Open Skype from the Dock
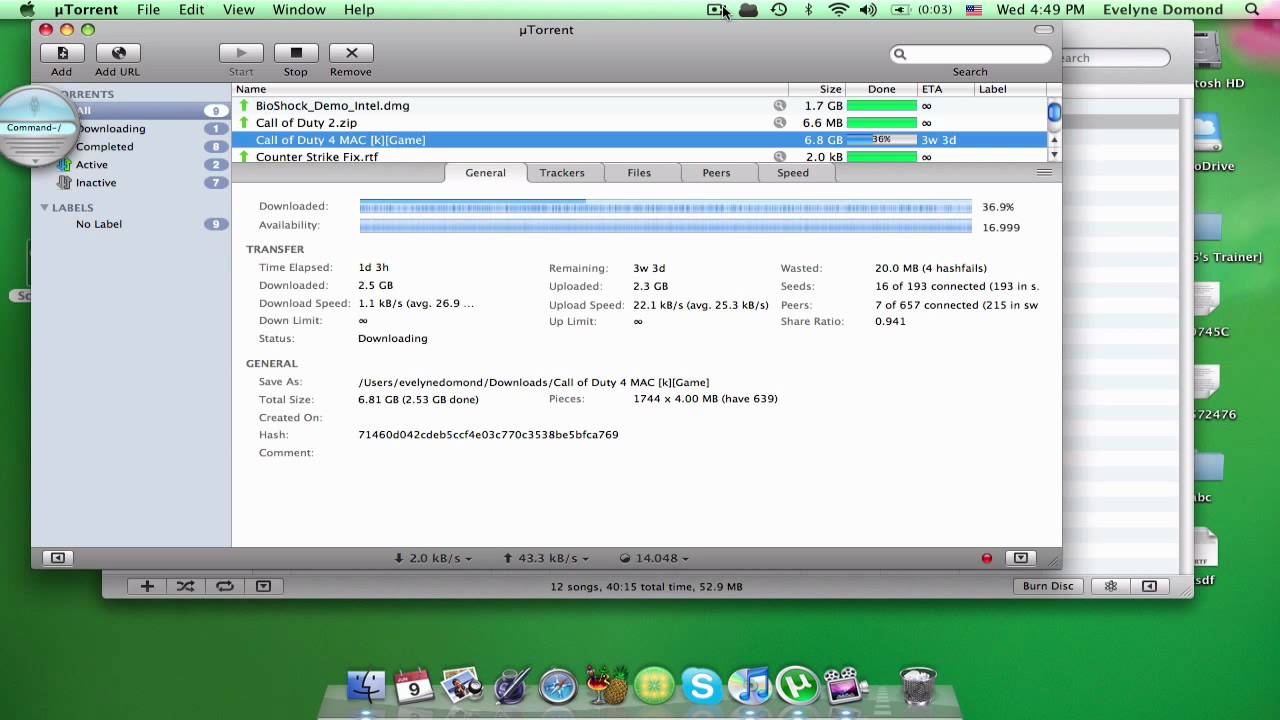This screenshot has height=720, width=1280. (702, 686)
